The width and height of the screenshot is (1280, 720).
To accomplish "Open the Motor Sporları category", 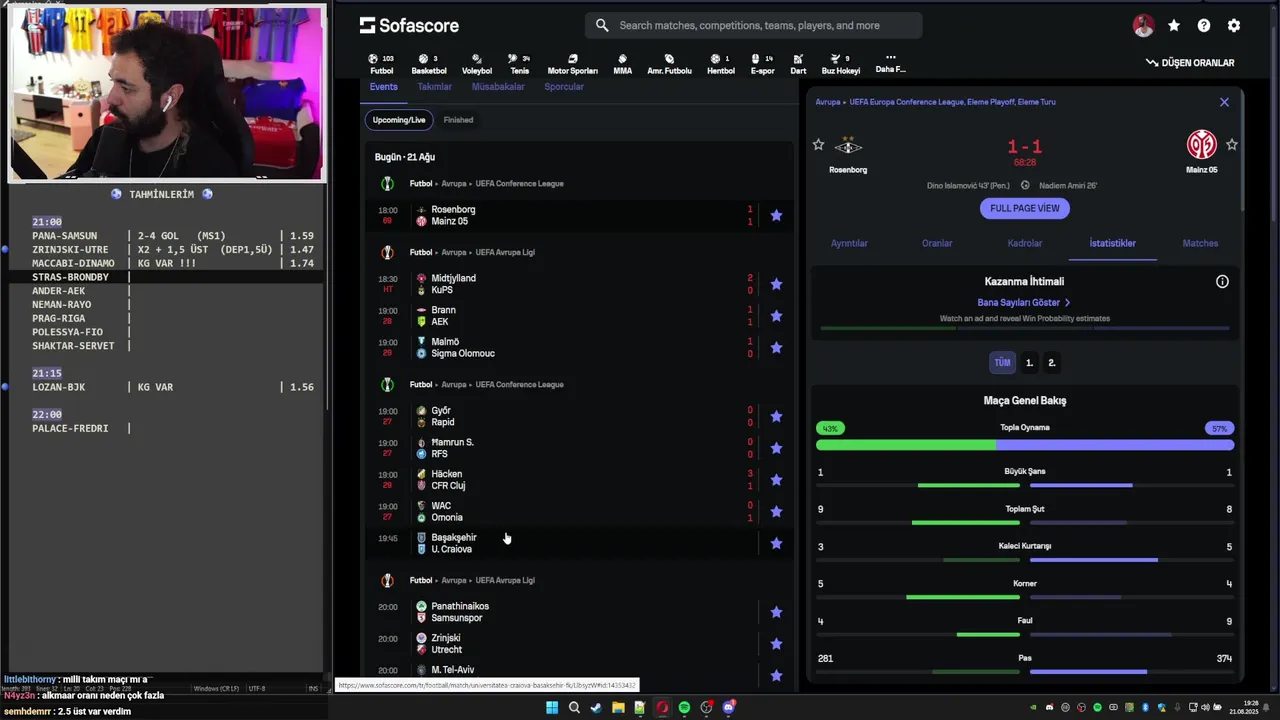I will (x=572, y=64).
